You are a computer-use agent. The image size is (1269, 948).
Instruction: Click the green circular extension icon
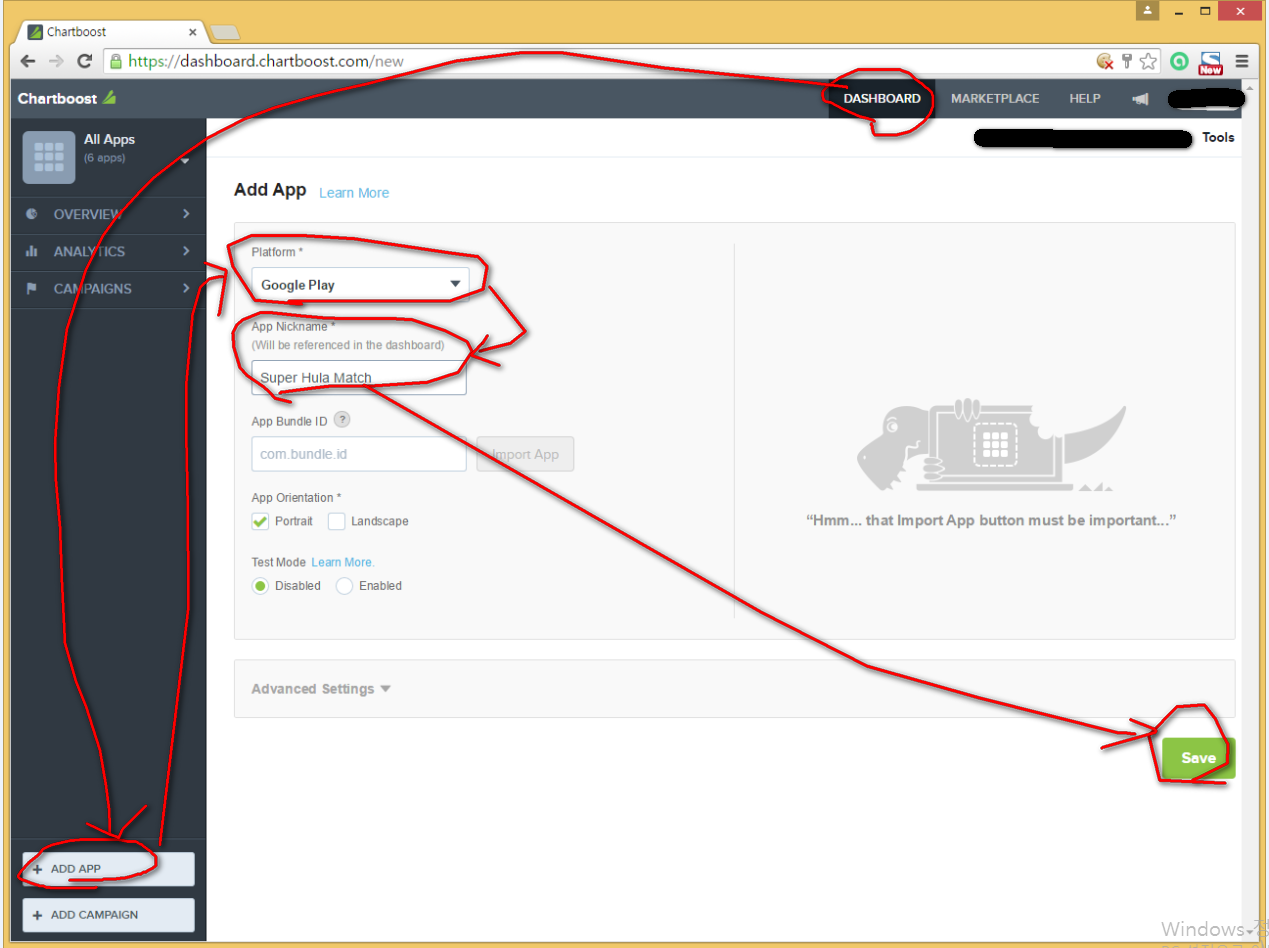pyautogui.click(x=1180, y=61)
